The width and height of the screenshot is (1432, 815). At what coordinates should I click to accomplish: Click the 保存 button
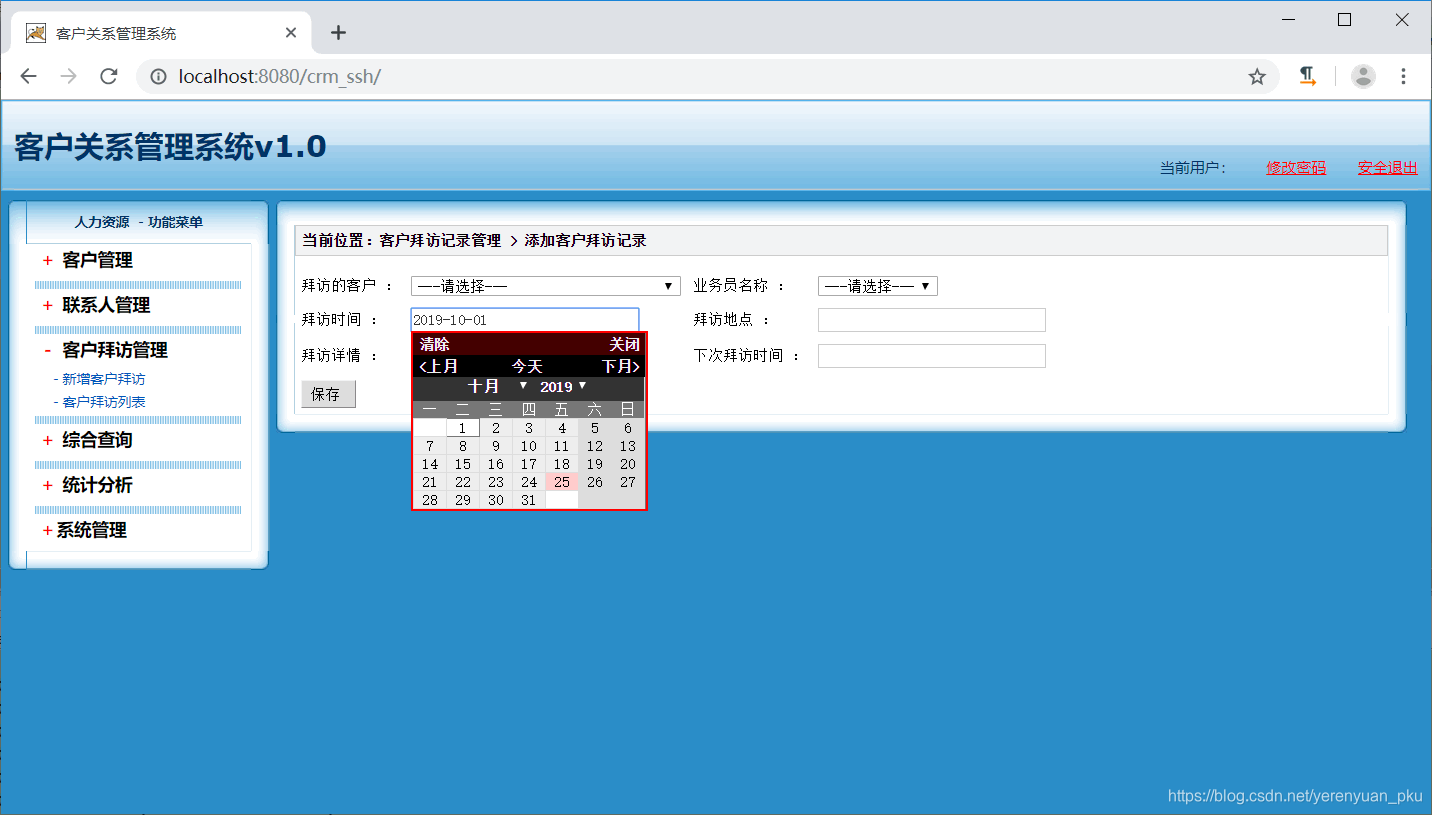[328, 394]
